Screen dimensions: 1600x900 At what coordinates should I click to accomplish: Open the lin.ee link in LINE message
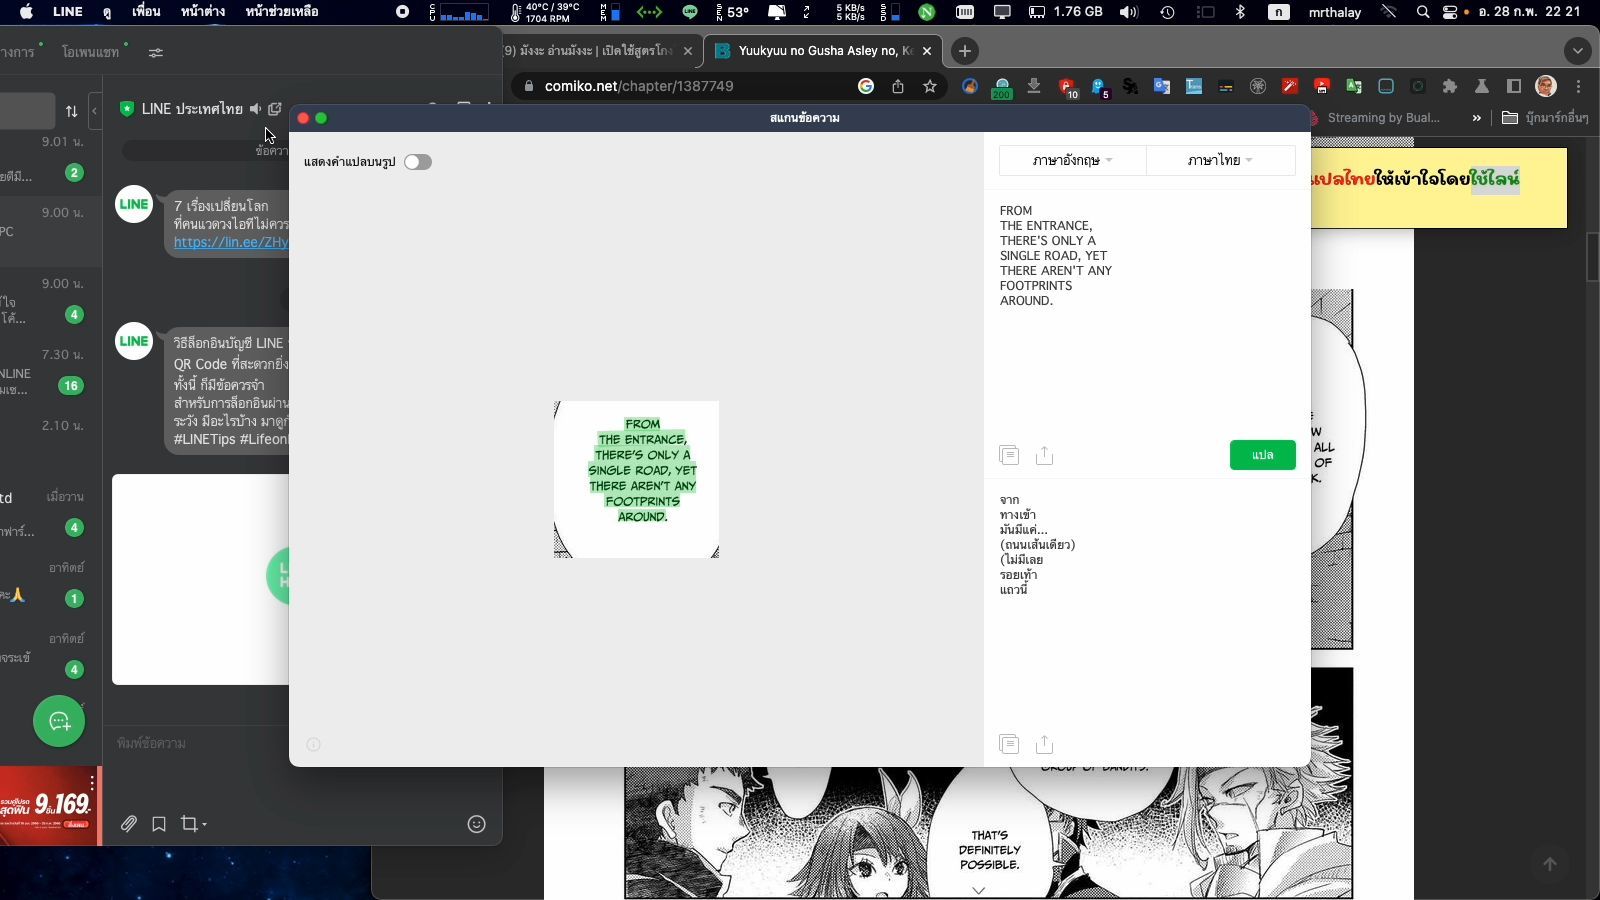point(231,242)
